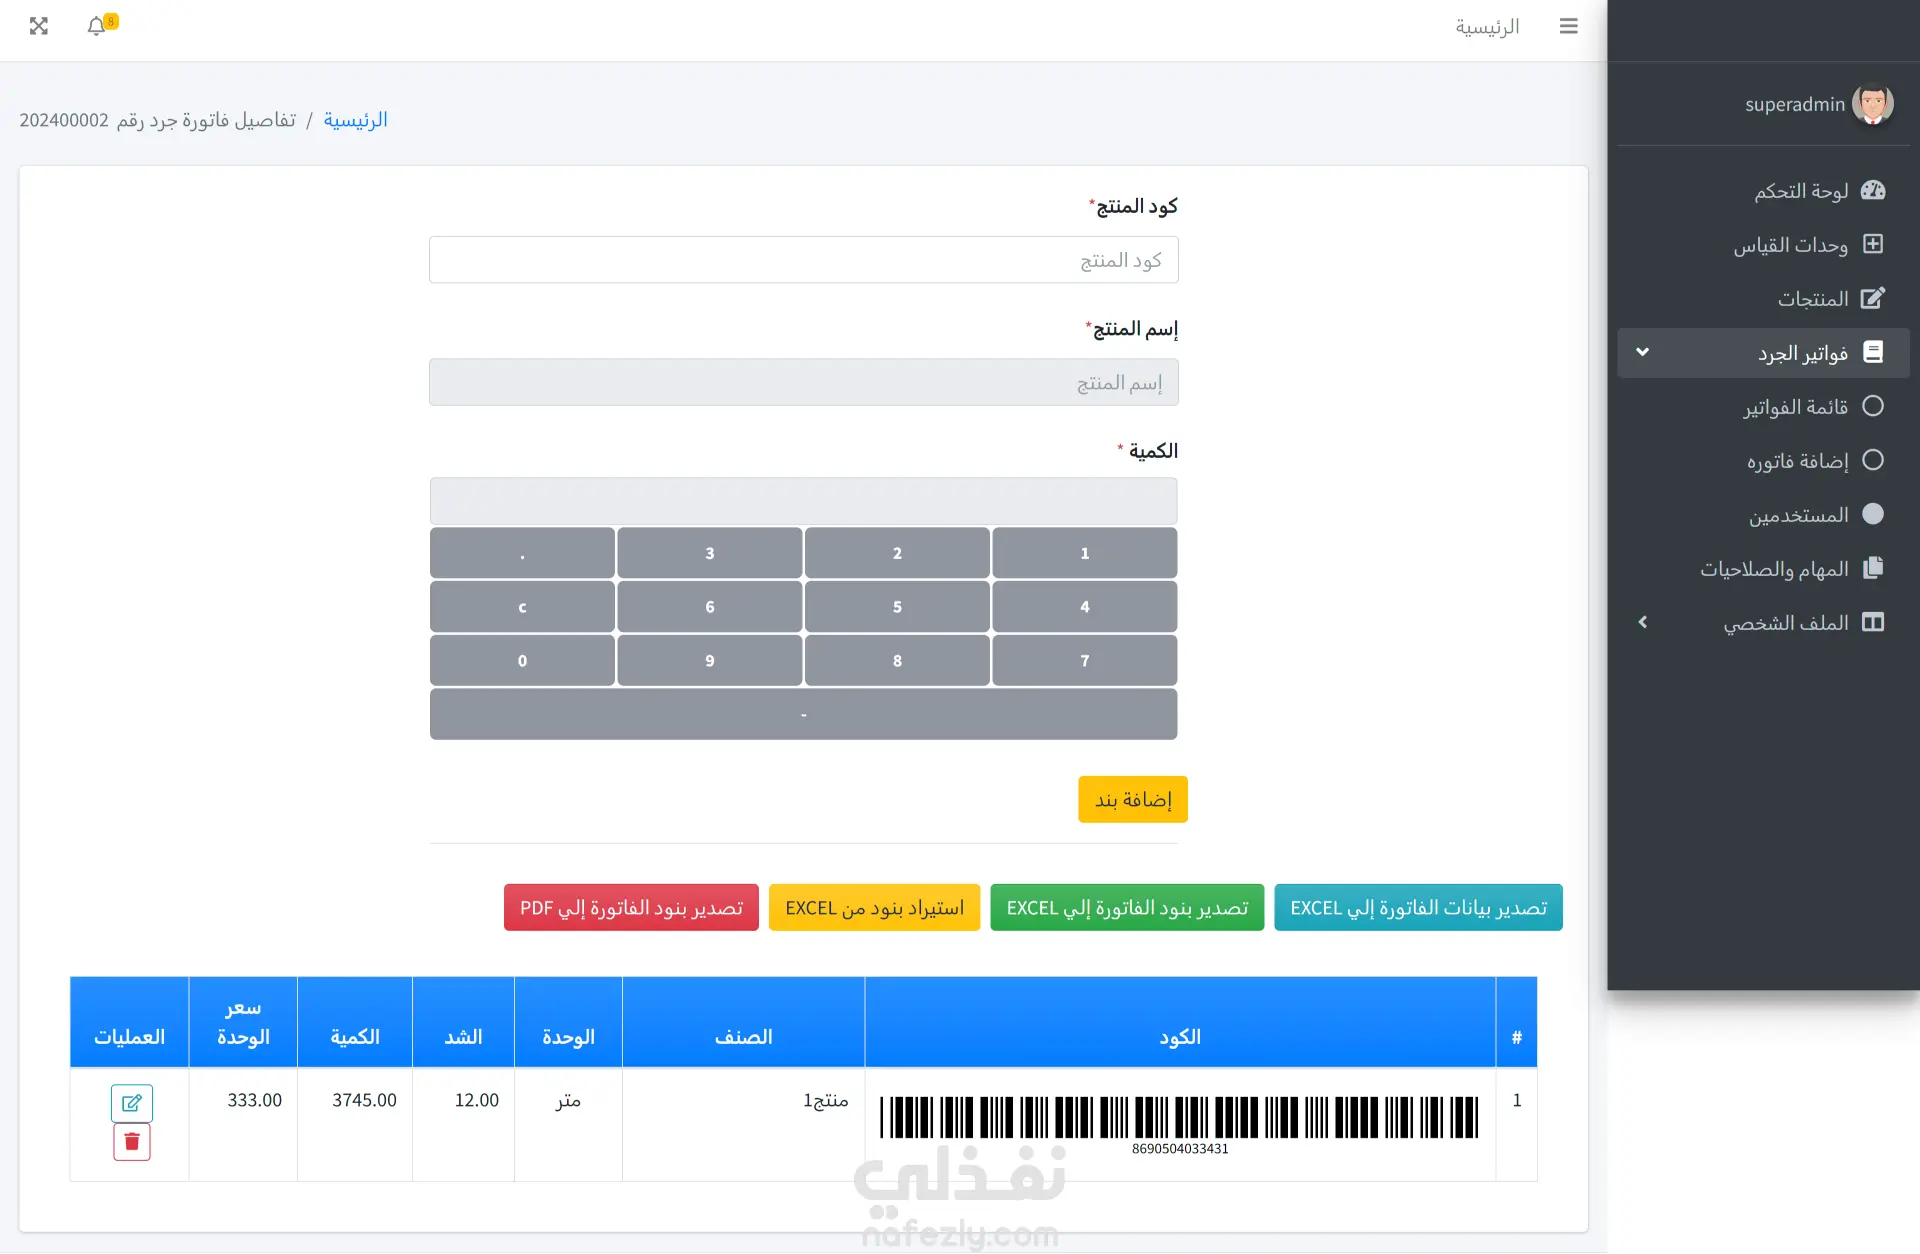Screen dimensions: 1920x1254
Task: Click the hamburger menu icon in the top bar
Action: (x=1568, y=26)
